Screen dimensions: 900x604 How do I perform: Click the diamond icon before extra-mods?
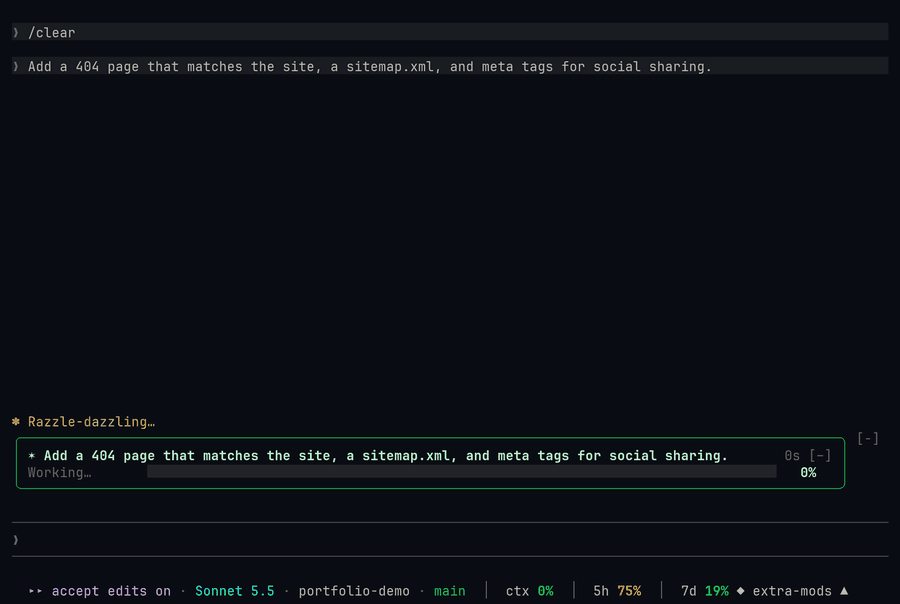click(x=740, y=590)
